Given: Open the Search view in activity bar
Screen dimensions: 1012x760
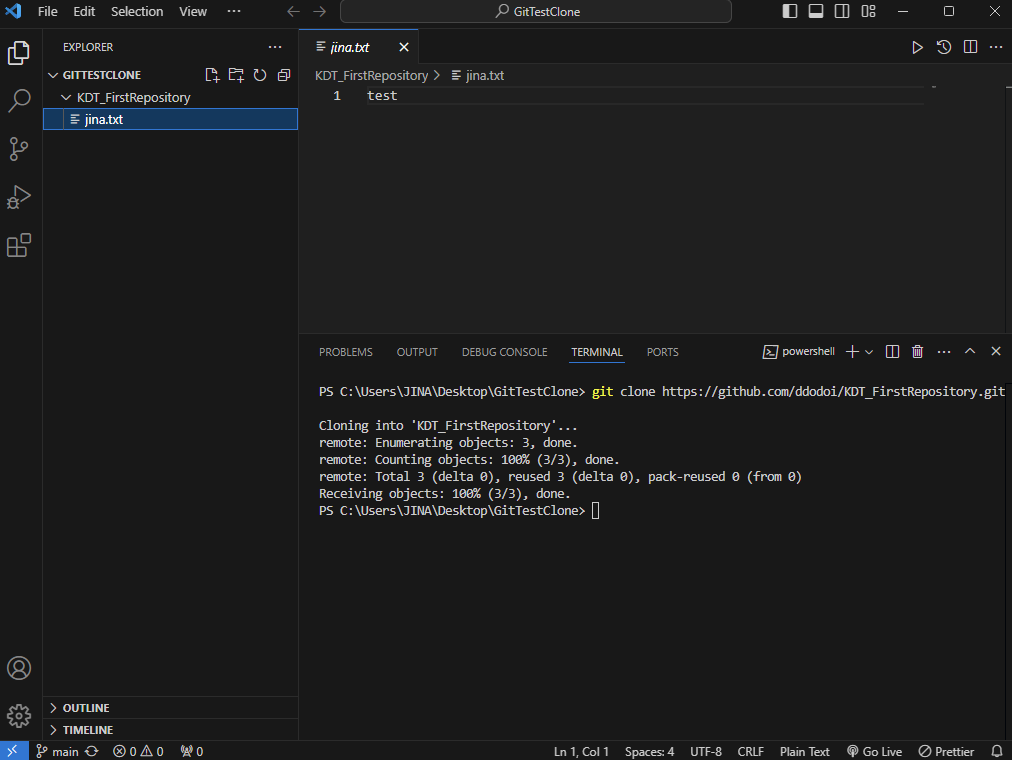Looking at the screenshot, I should coord(19,101).
